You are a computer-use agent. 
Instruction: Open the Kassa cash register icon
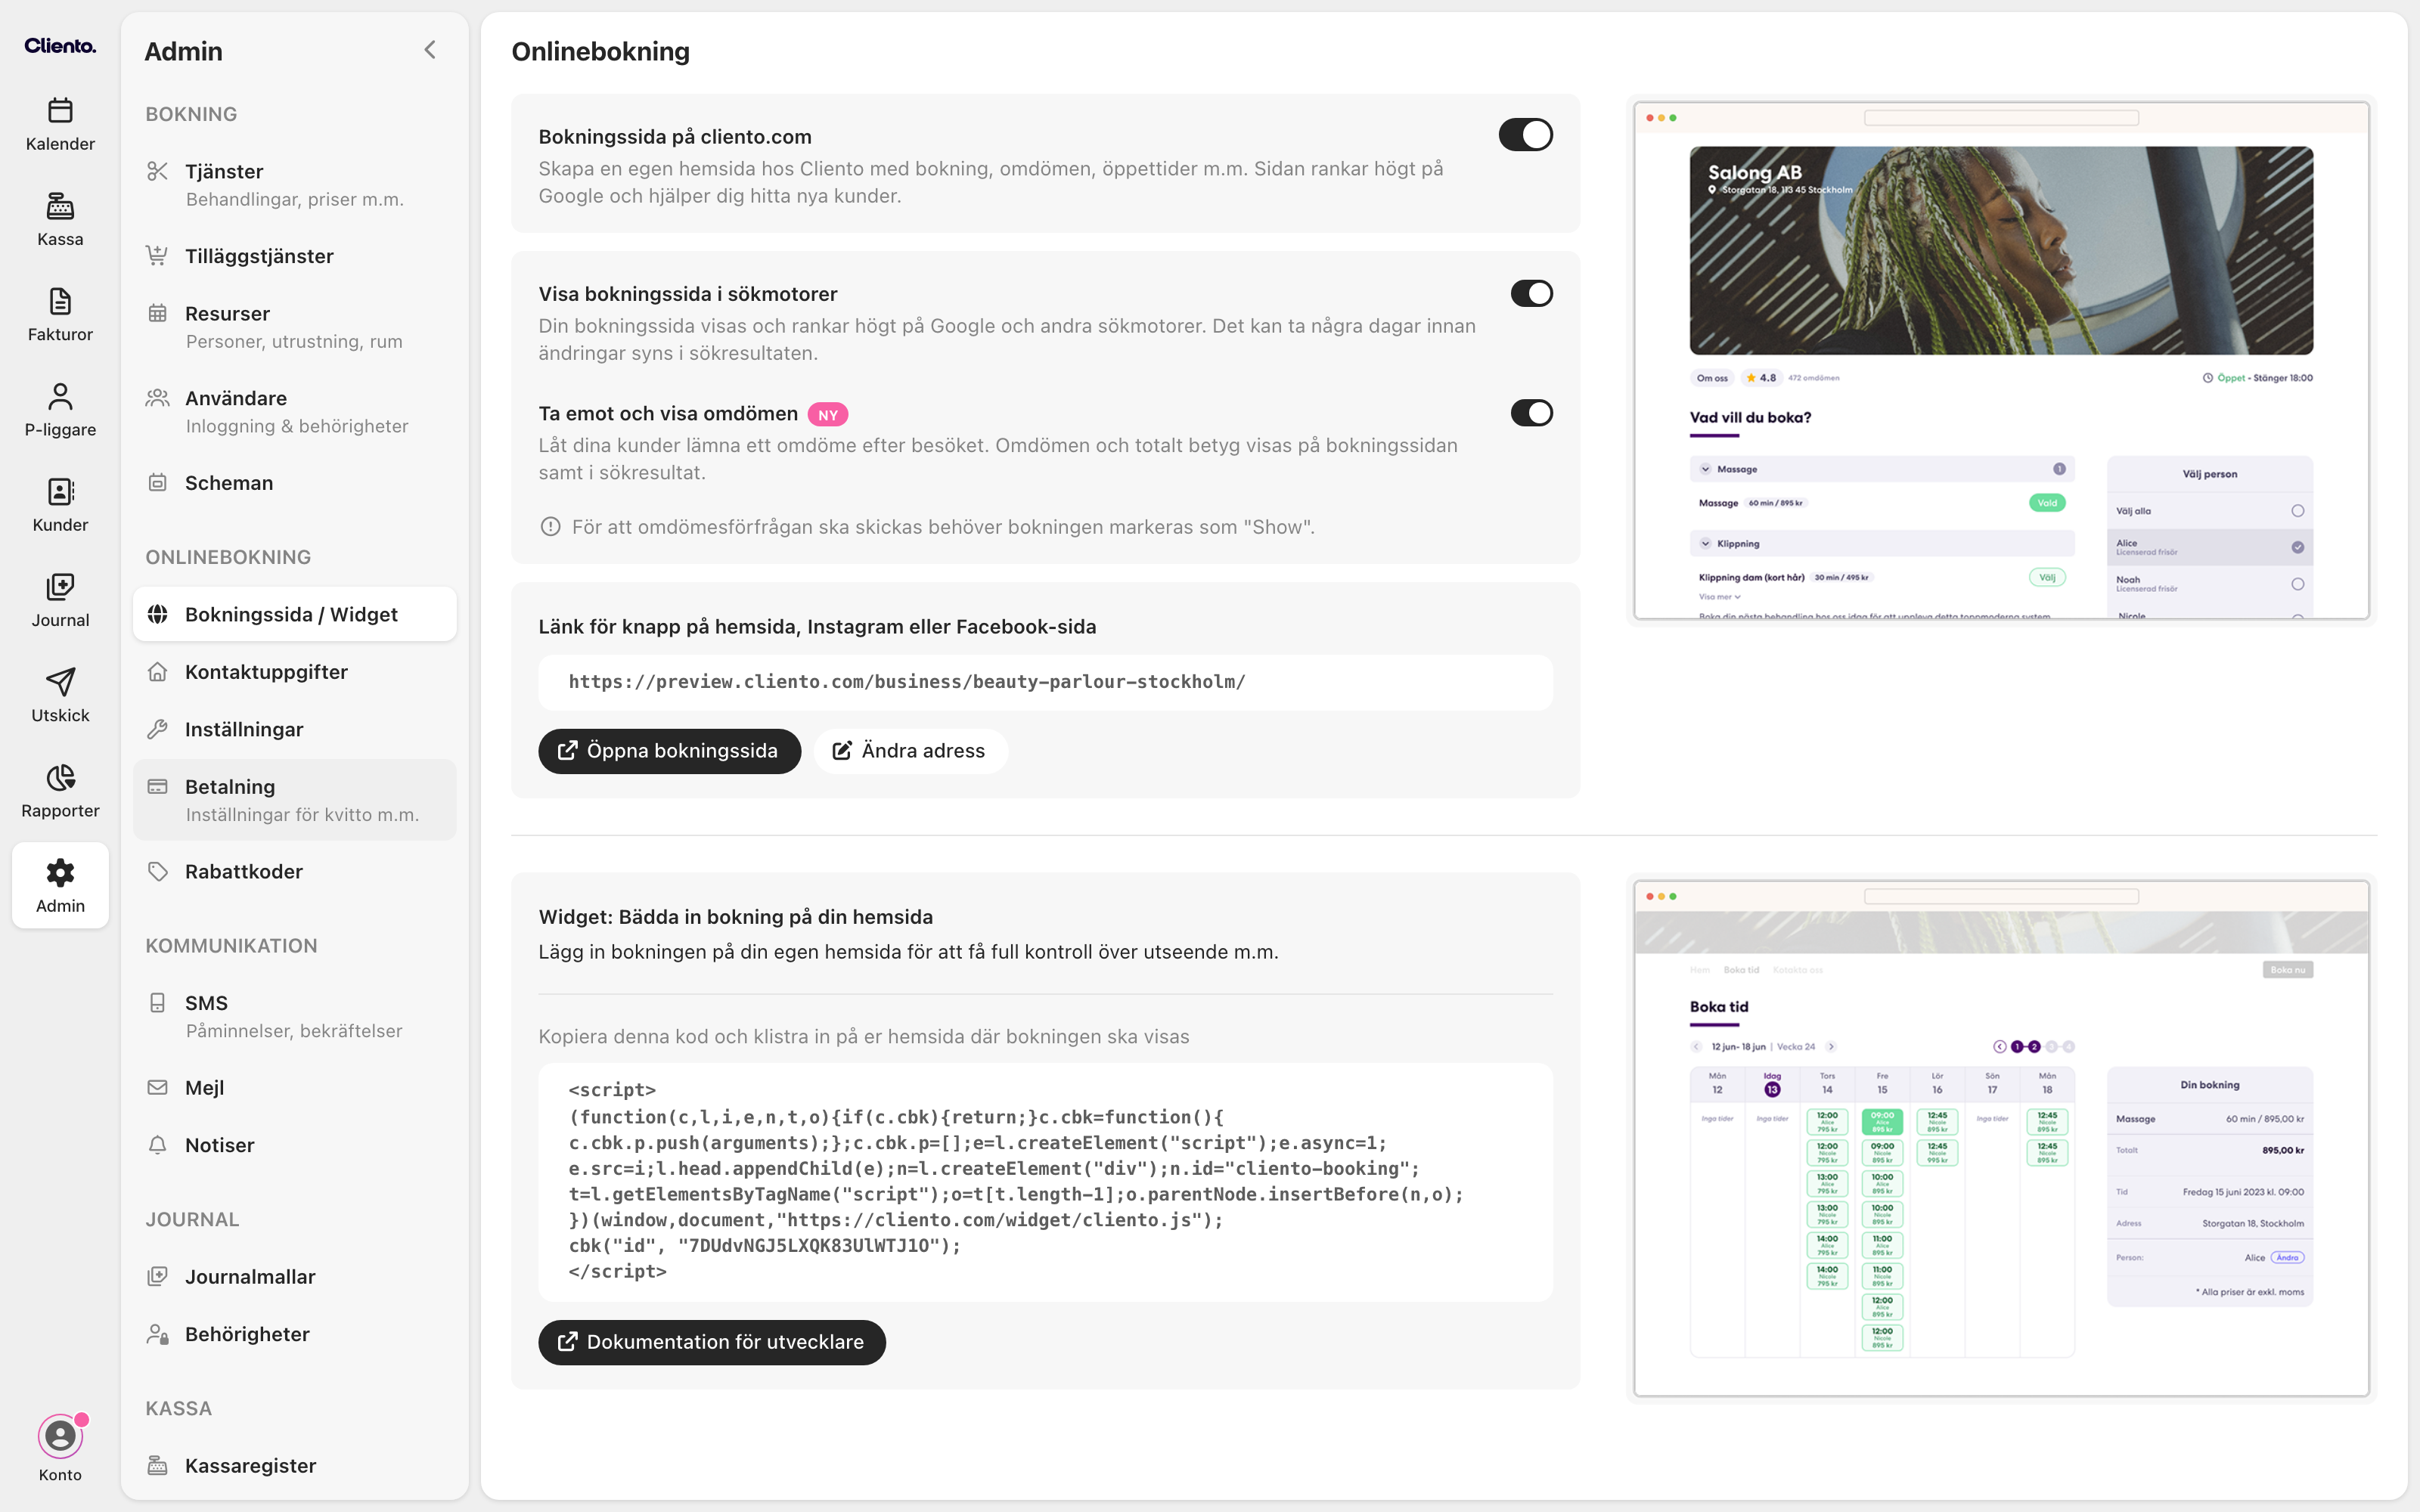tap(60, 206)
